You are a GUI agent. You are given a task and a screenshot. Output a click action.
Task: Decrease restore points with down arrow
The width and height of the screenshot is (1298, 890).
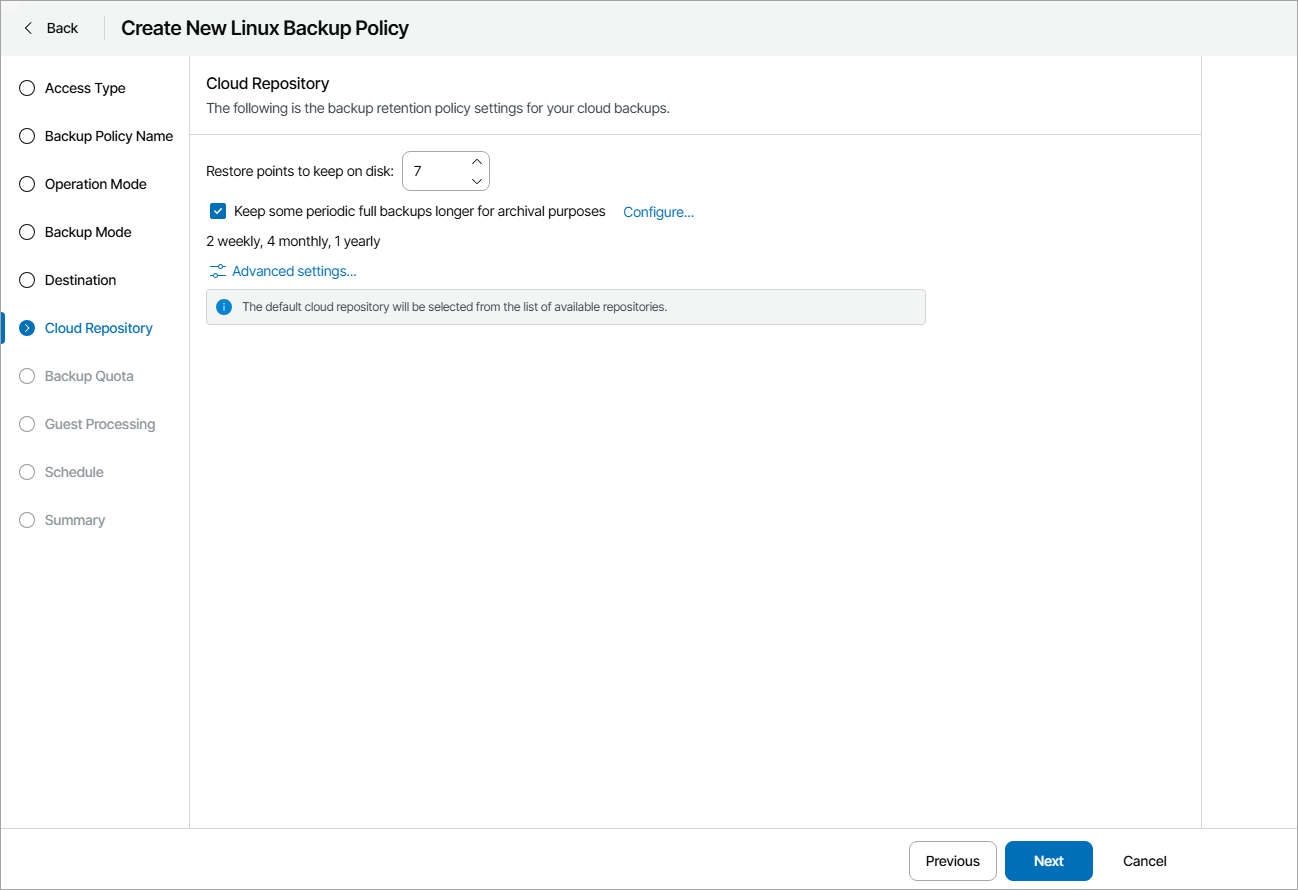(477, 181)
